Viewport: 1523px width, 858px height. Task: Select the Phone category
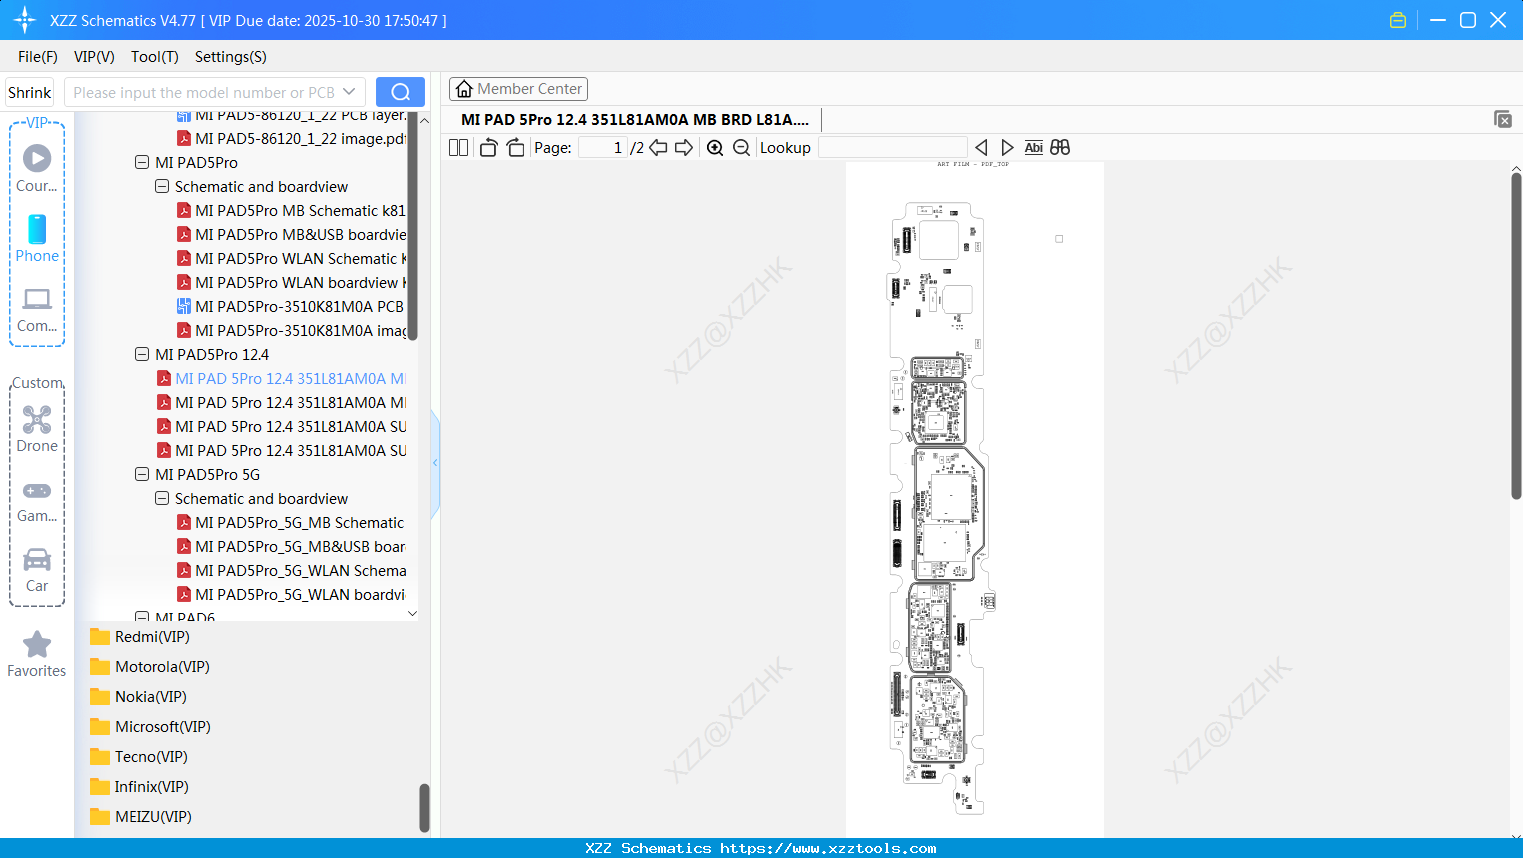pos(37,239)
